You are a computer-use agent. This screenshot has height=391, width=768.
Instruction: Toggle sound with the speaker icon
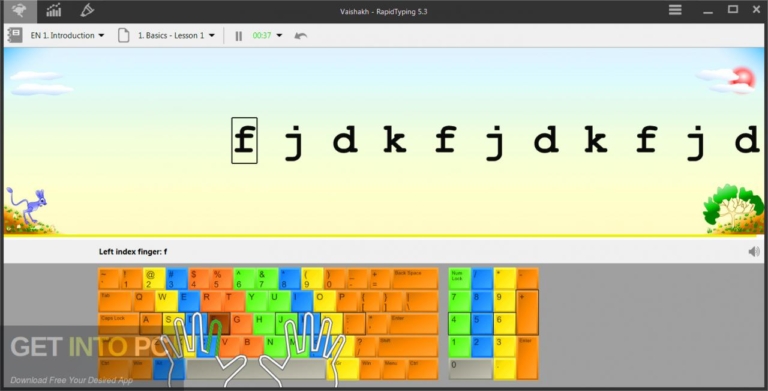point(754,251)
